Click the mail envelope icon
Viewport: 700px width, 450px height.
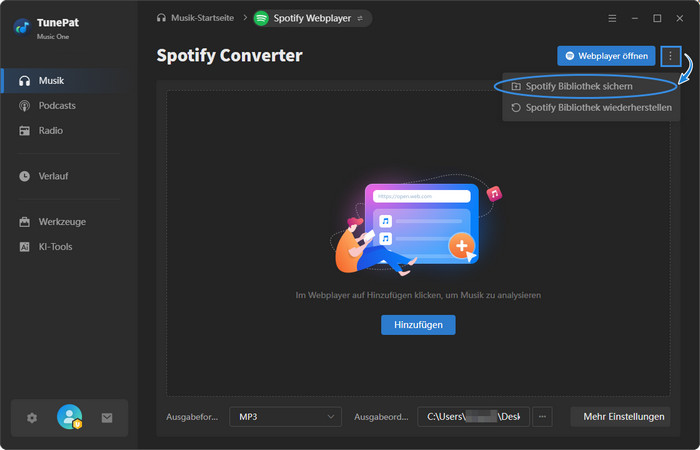click(x=107, y=418)
